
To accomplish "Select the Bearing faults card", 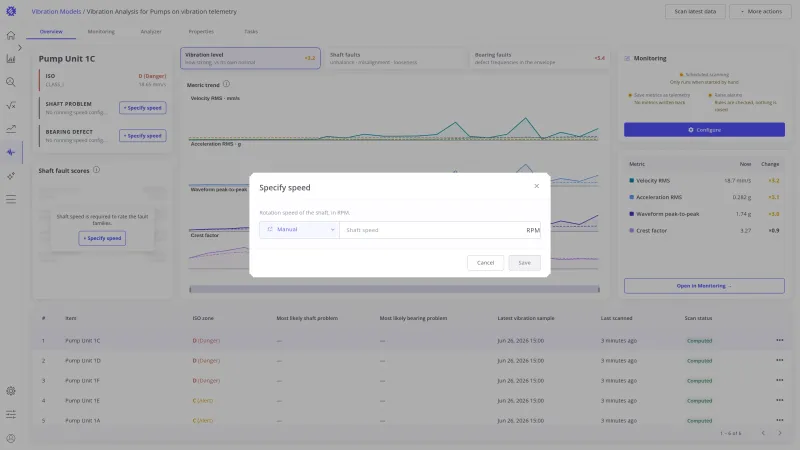I will click(539, 58).
